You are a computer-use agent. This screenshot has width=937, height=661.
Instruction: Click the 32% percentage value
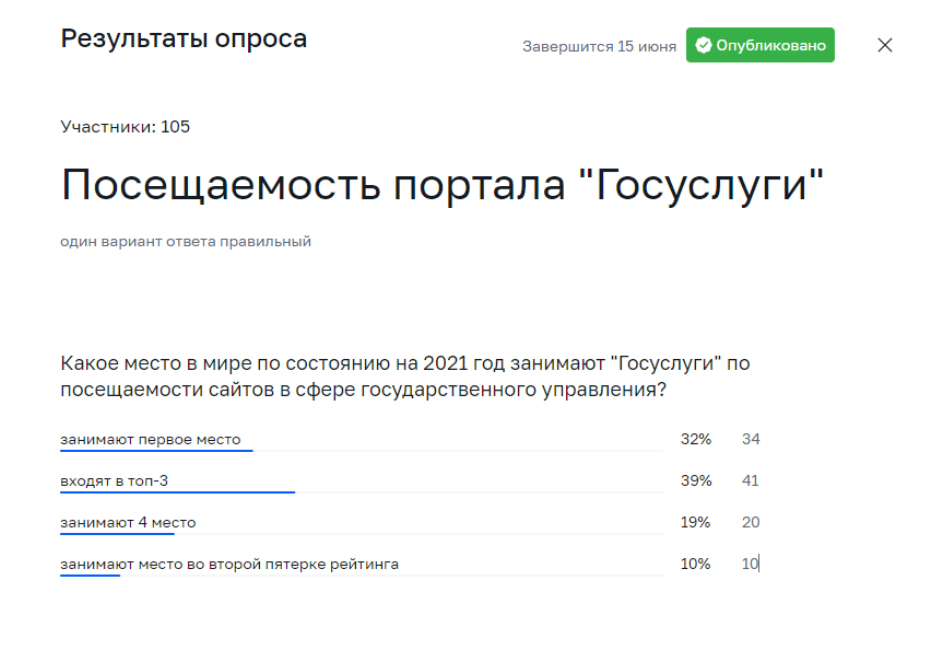coord(696,439)
